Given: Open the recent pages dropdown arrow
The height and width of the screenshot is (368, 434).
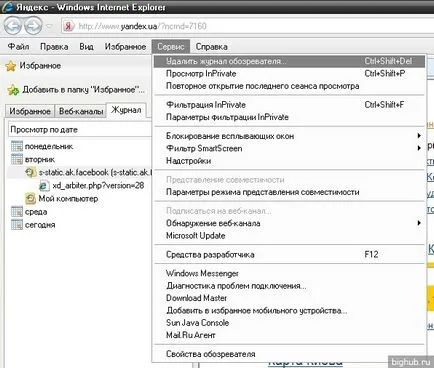Looking at the screenshot, I should coord(50,26).
